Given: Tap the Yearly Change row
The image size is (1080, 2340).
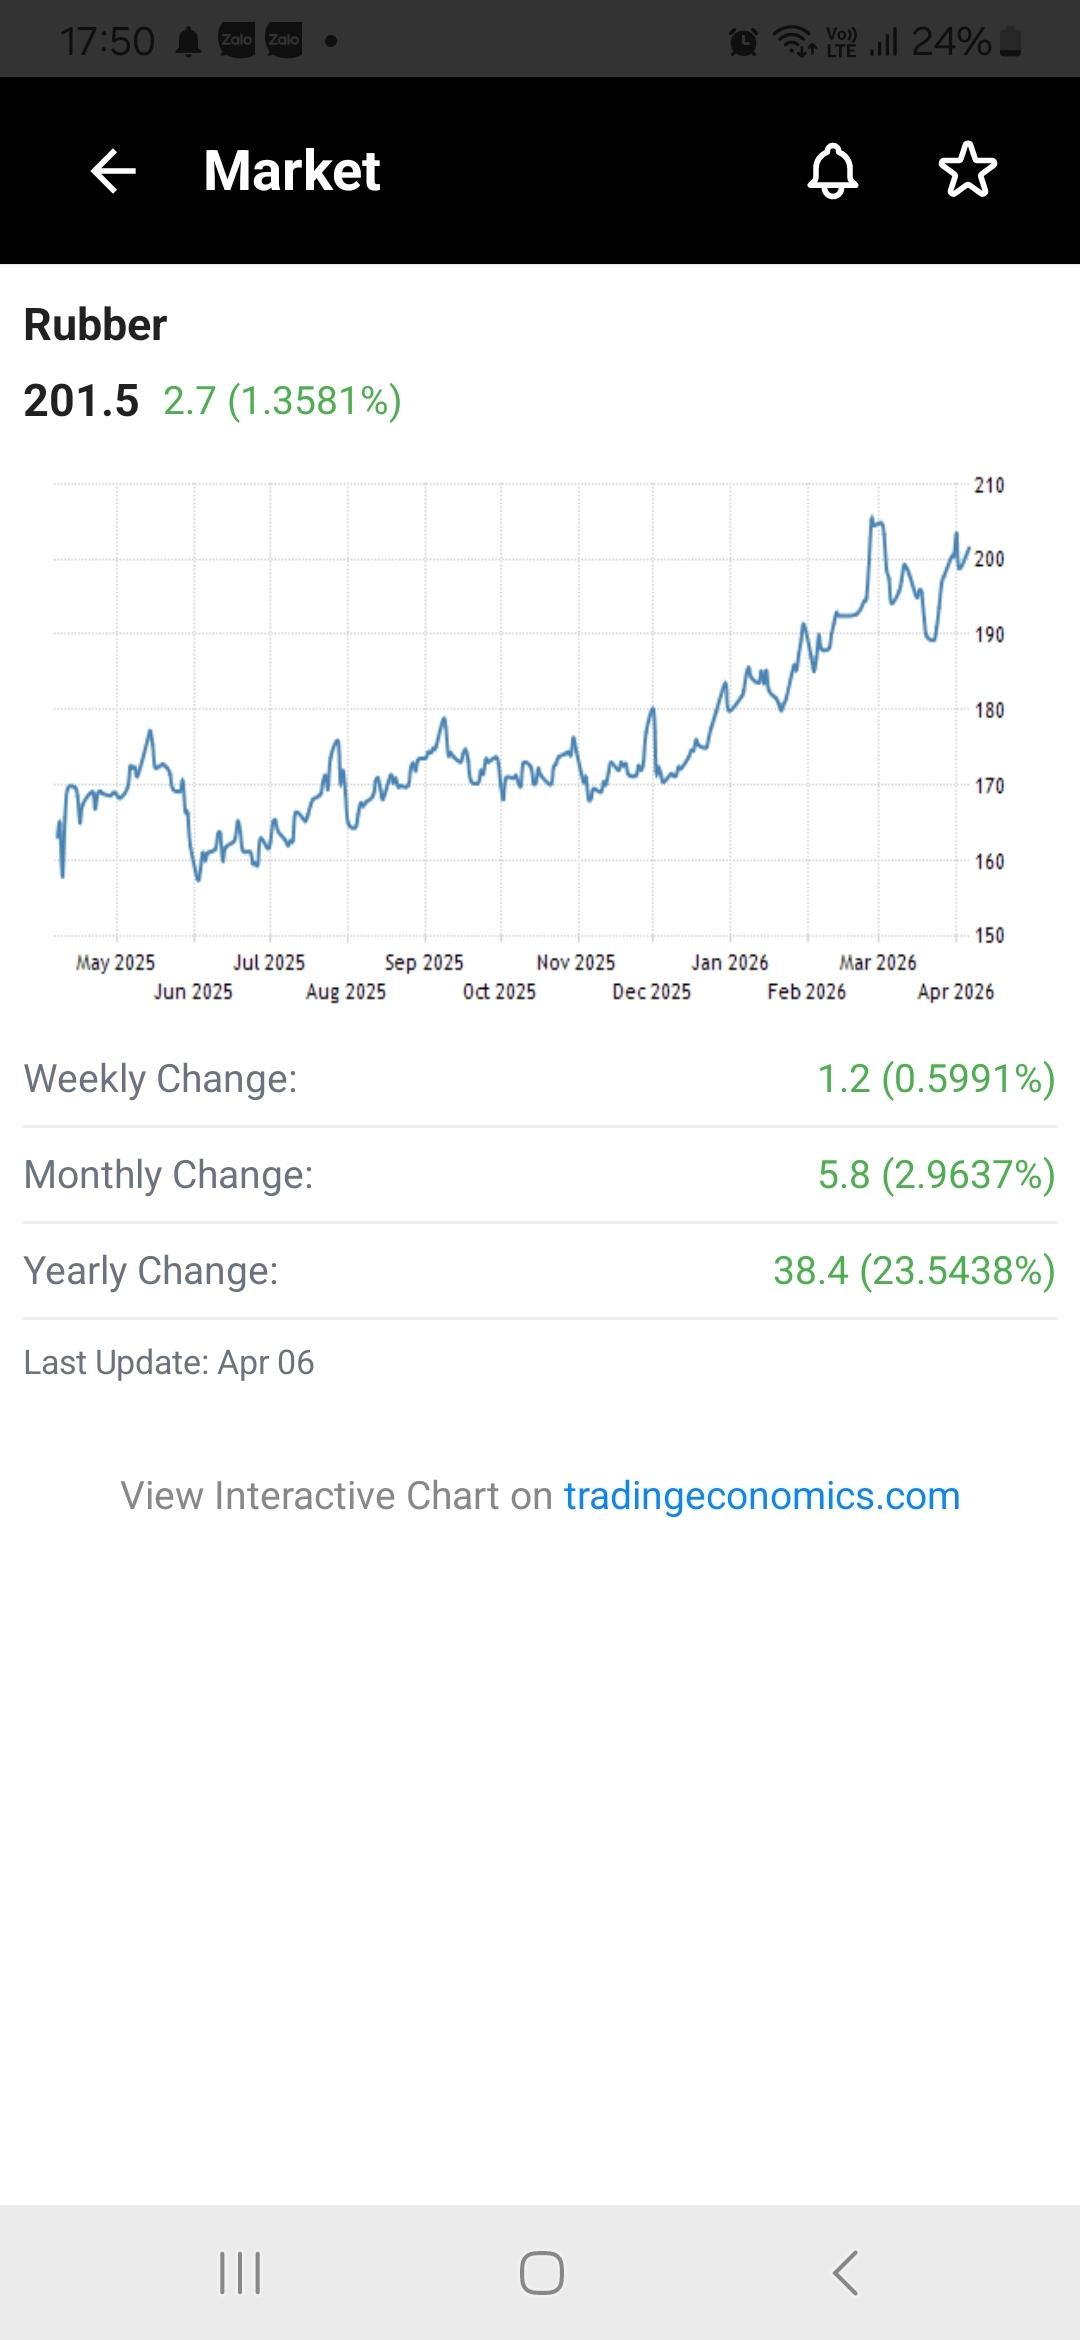Looking at the screenshot, I should [x=540, y=1271].
